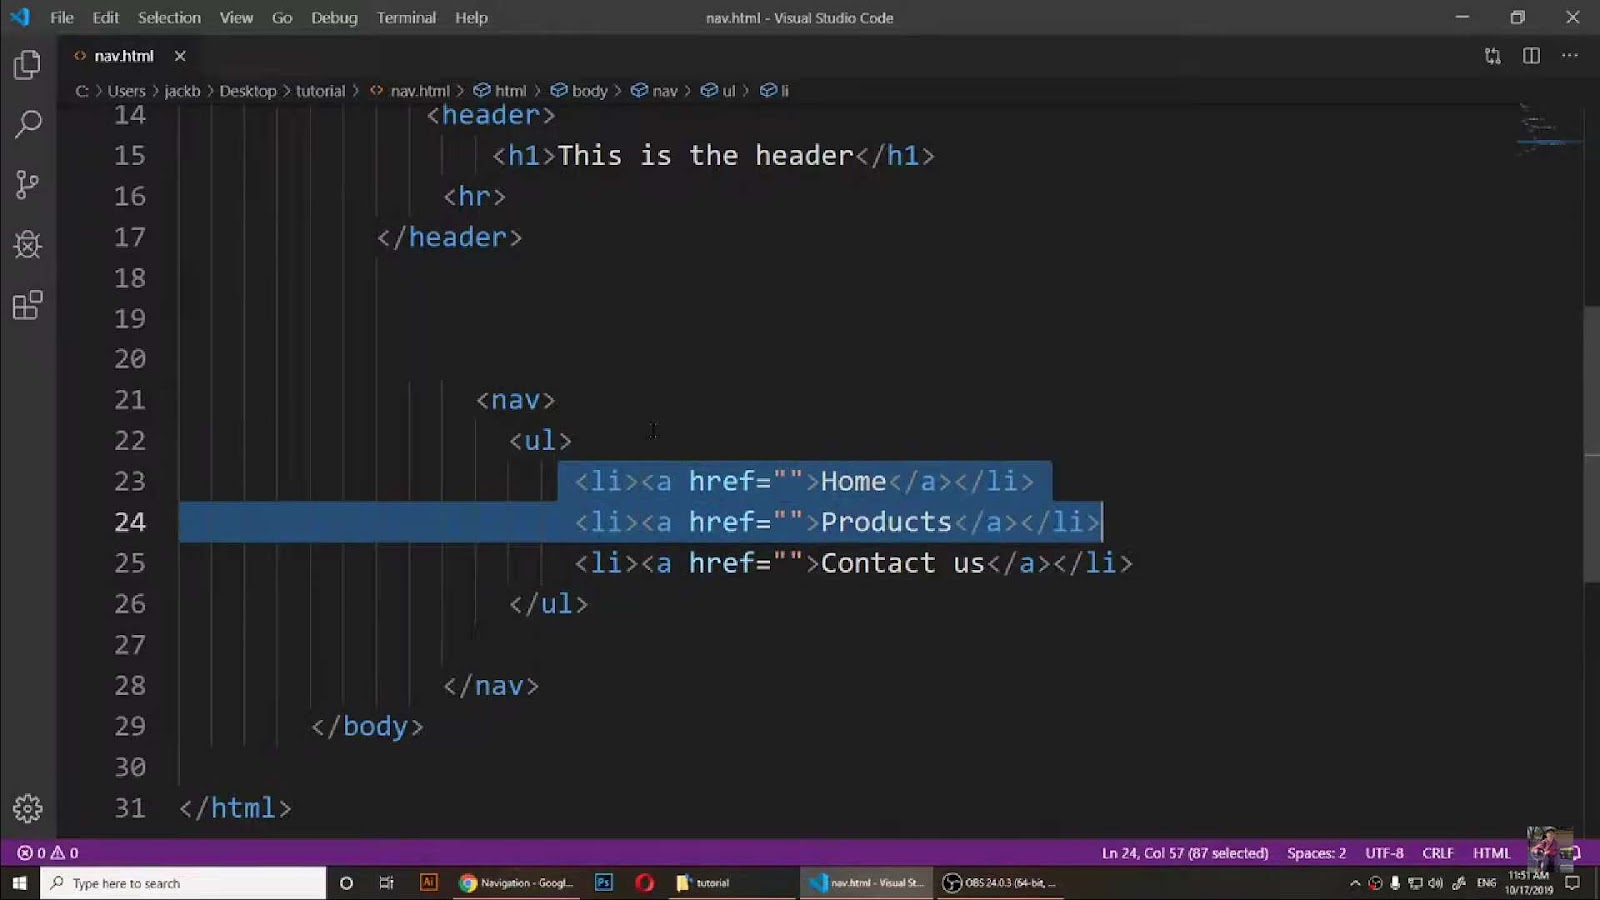1600x900 pixels.
Task: Select the body breadcrumb item
Action: tap(579, 90)
